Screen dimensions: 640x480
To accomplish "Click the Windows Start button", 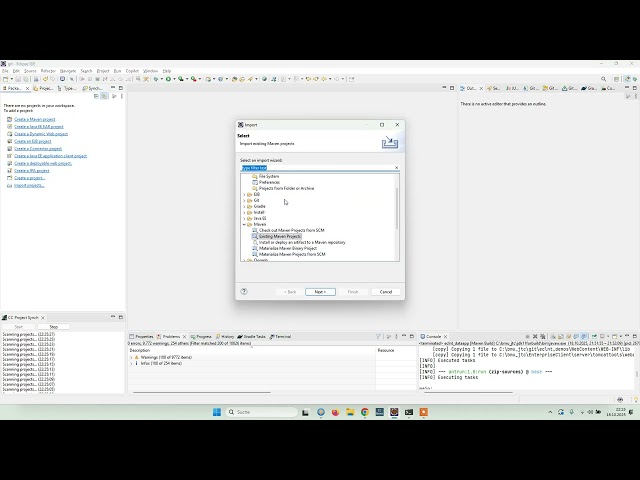I will pos(217,412).
